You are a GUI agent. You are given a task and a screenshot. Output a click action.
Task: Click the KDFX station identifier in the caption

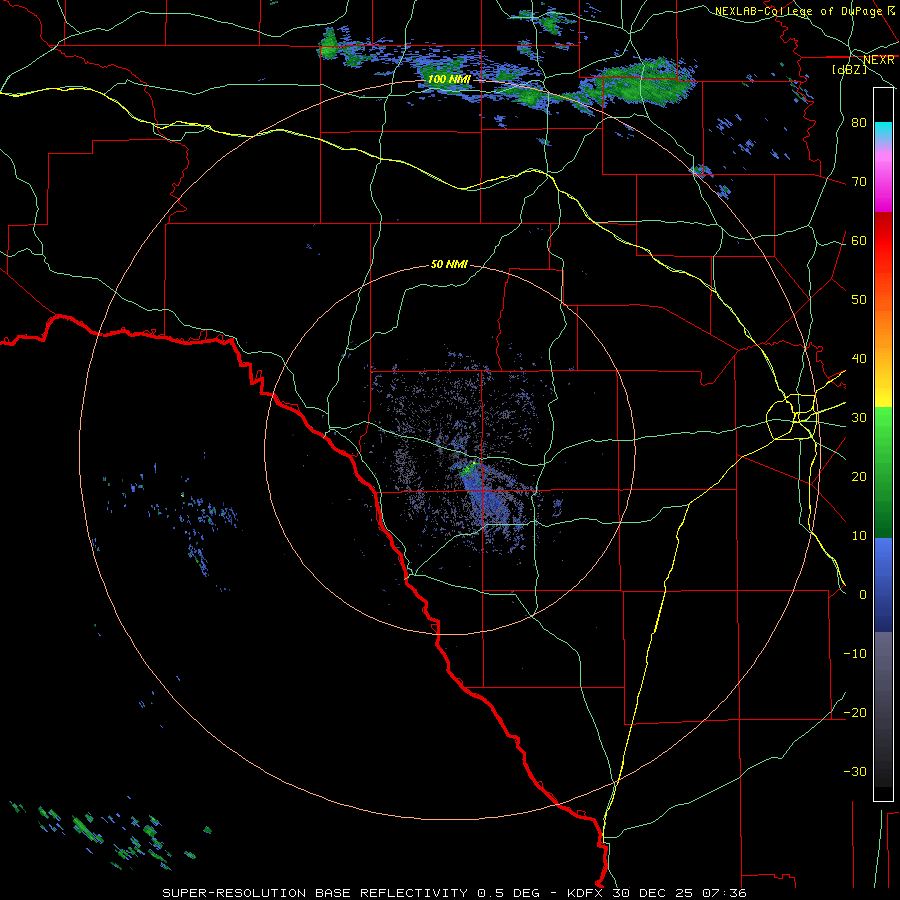point(587,893)
